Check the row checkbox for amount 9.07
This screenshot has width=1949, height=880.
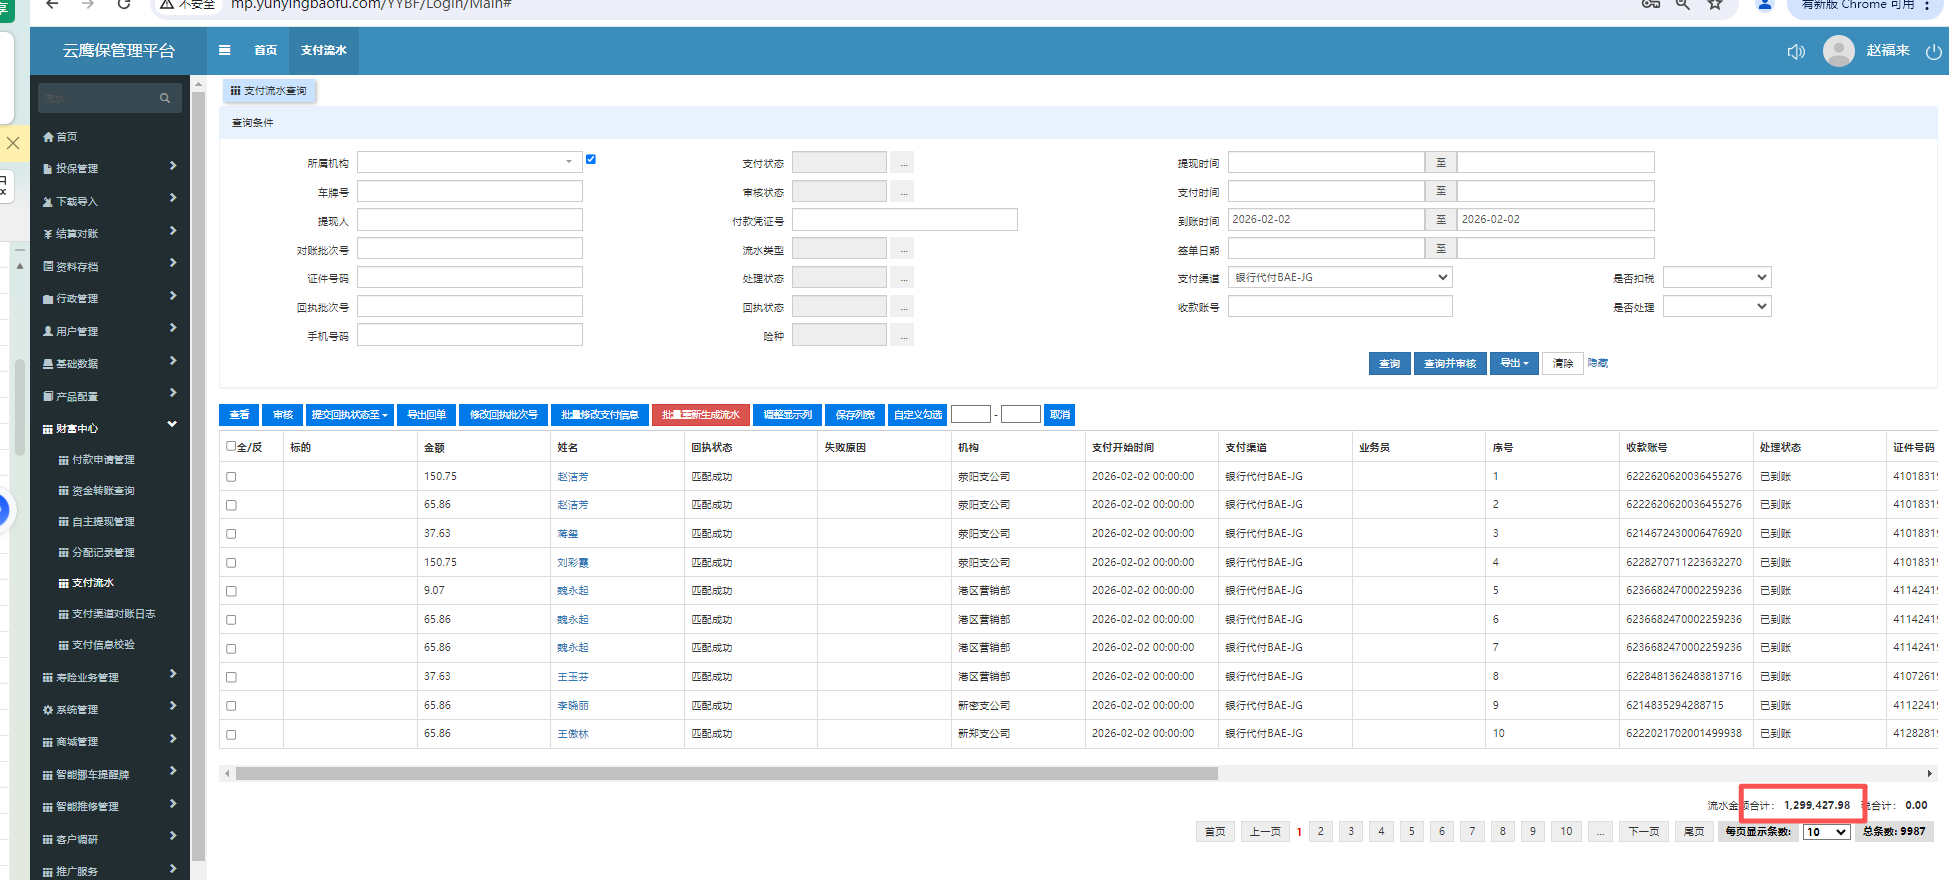click(x=231, y=591)
